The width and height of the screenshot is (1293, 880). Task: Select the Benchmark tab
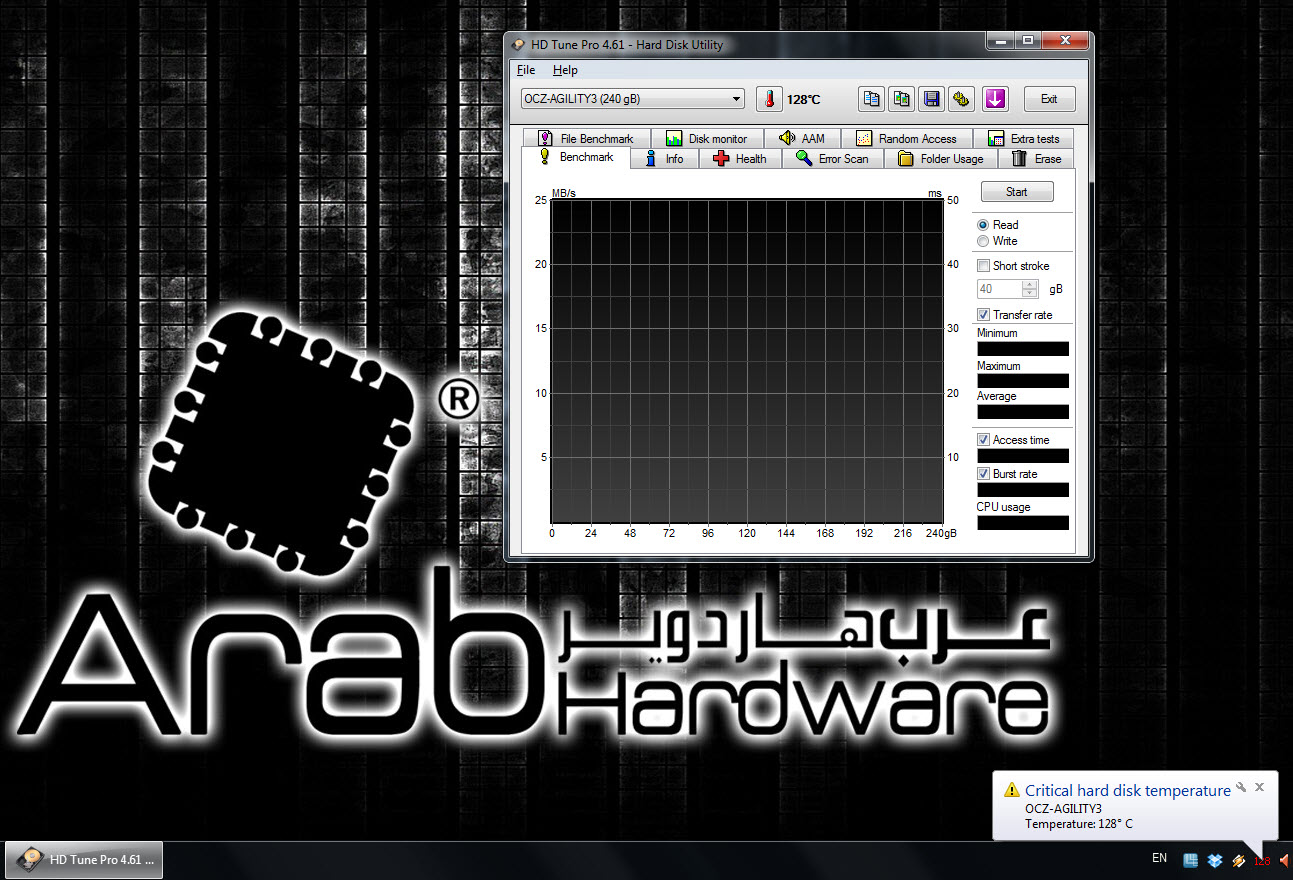[x=576, y=157]
